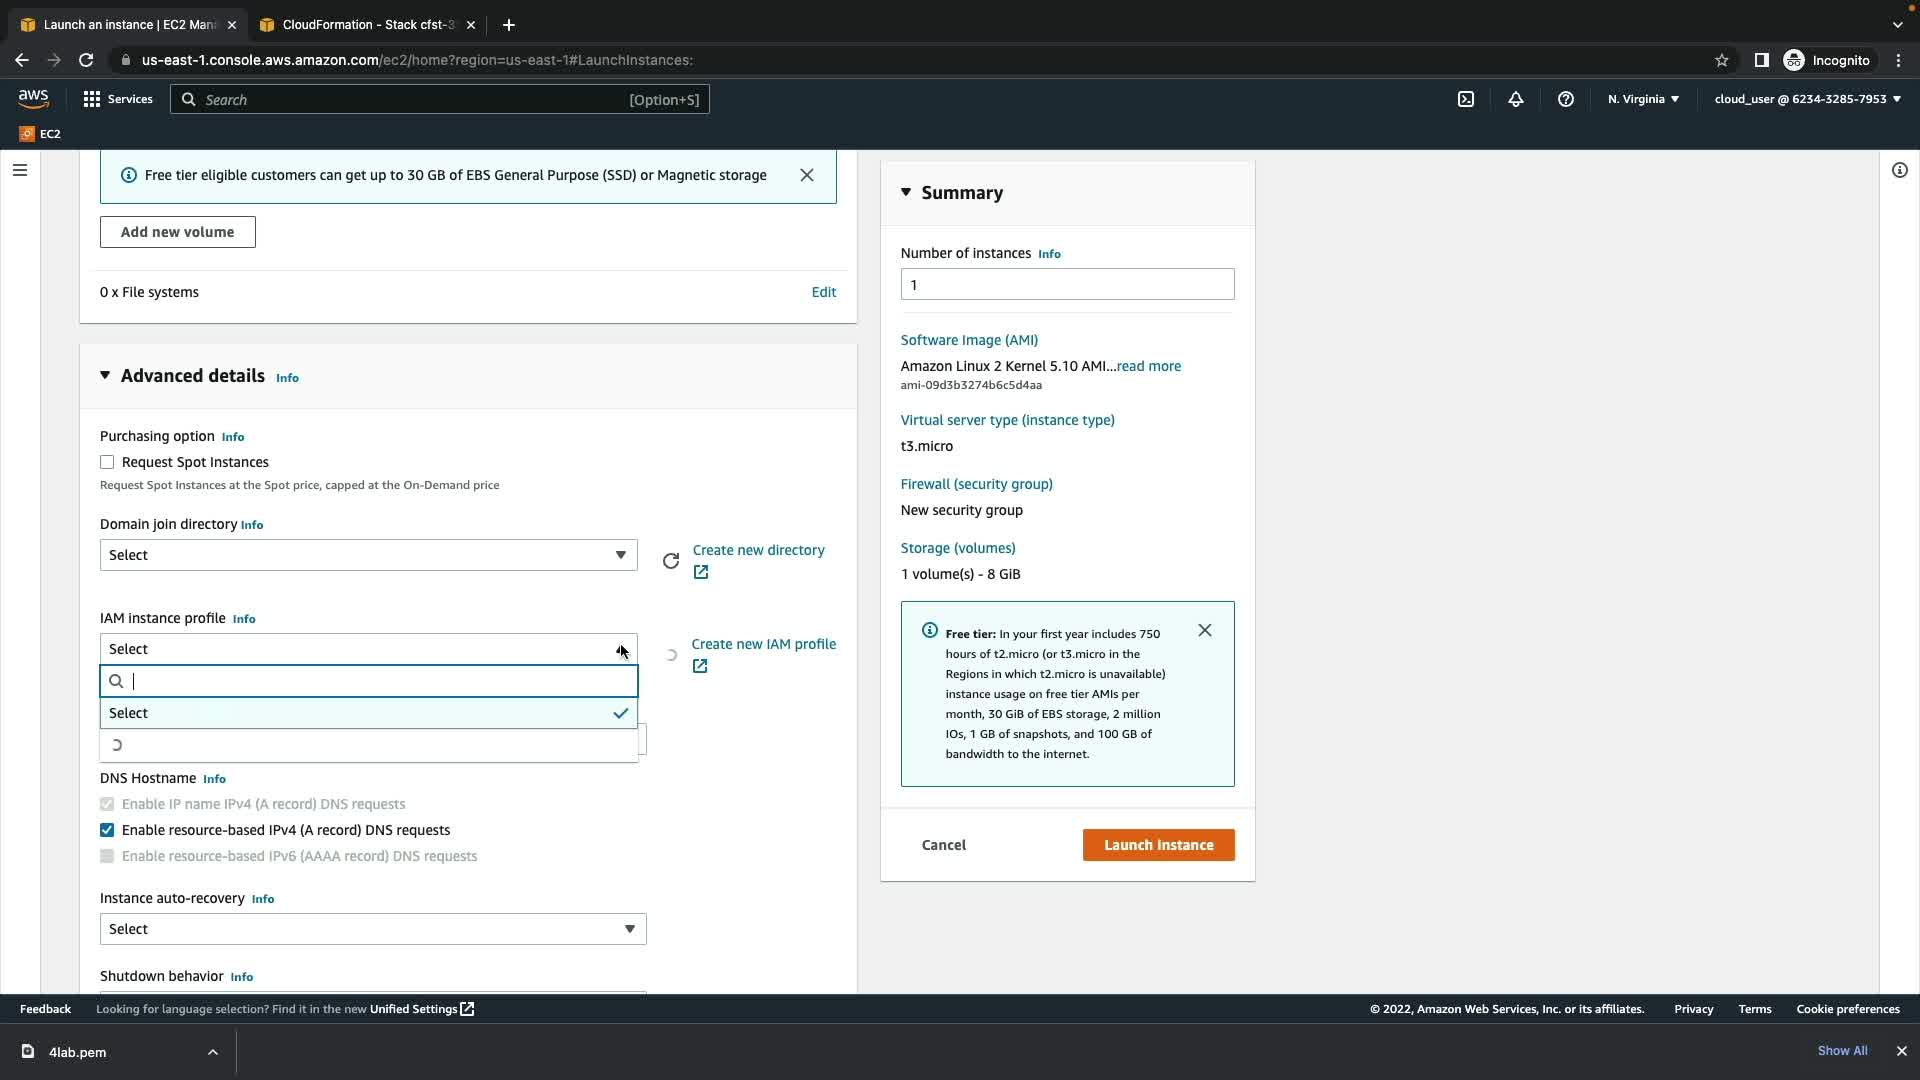The width and height of the screenshot is (1920, 1080).
Task: Click the Launch instance button
Action: point(1158,845)
